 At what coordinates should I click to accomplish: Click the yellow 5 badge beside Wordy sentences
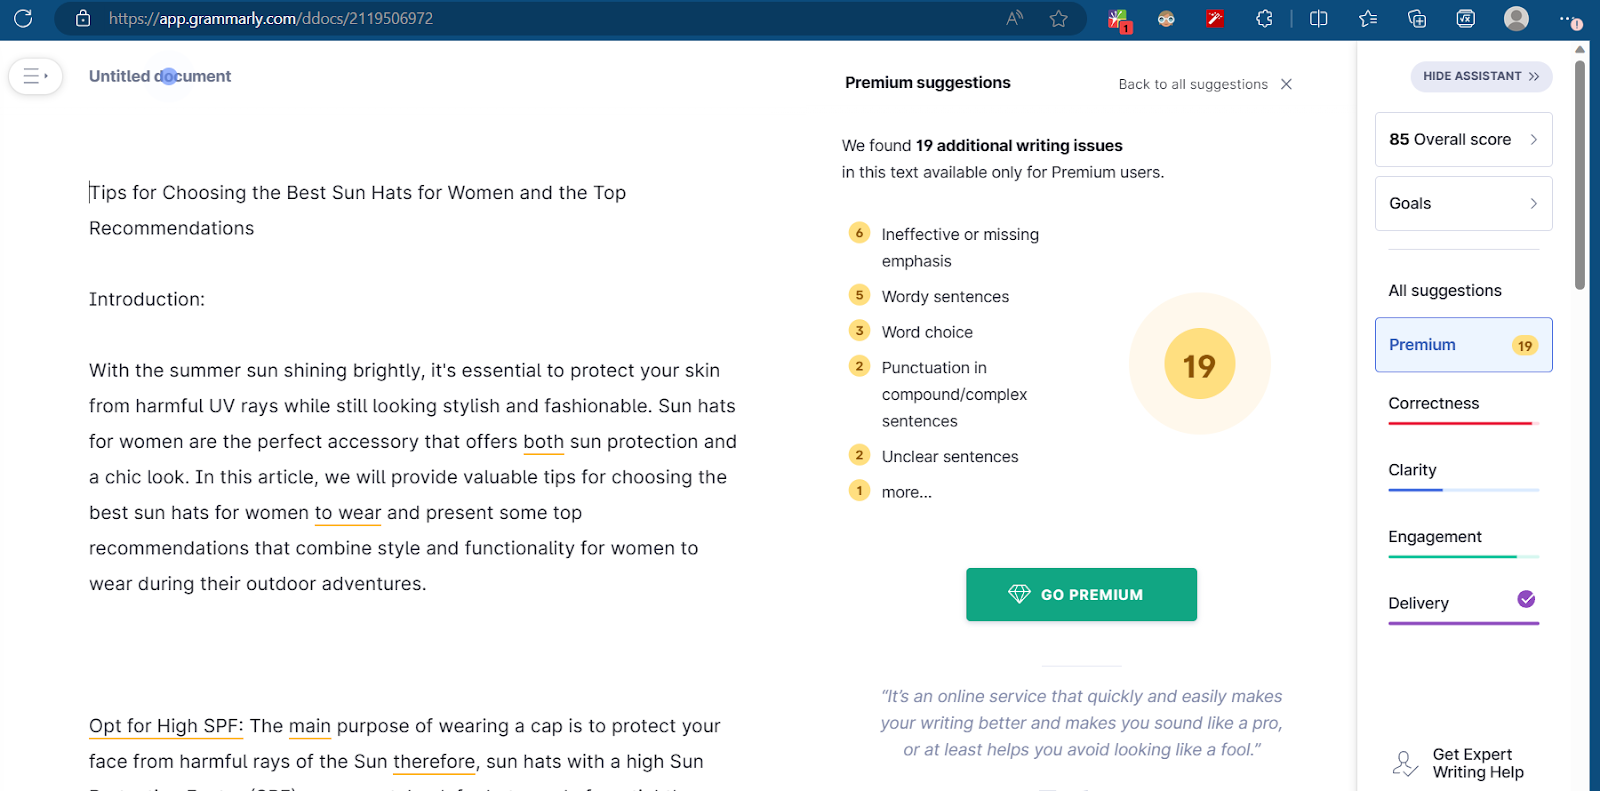859,295
